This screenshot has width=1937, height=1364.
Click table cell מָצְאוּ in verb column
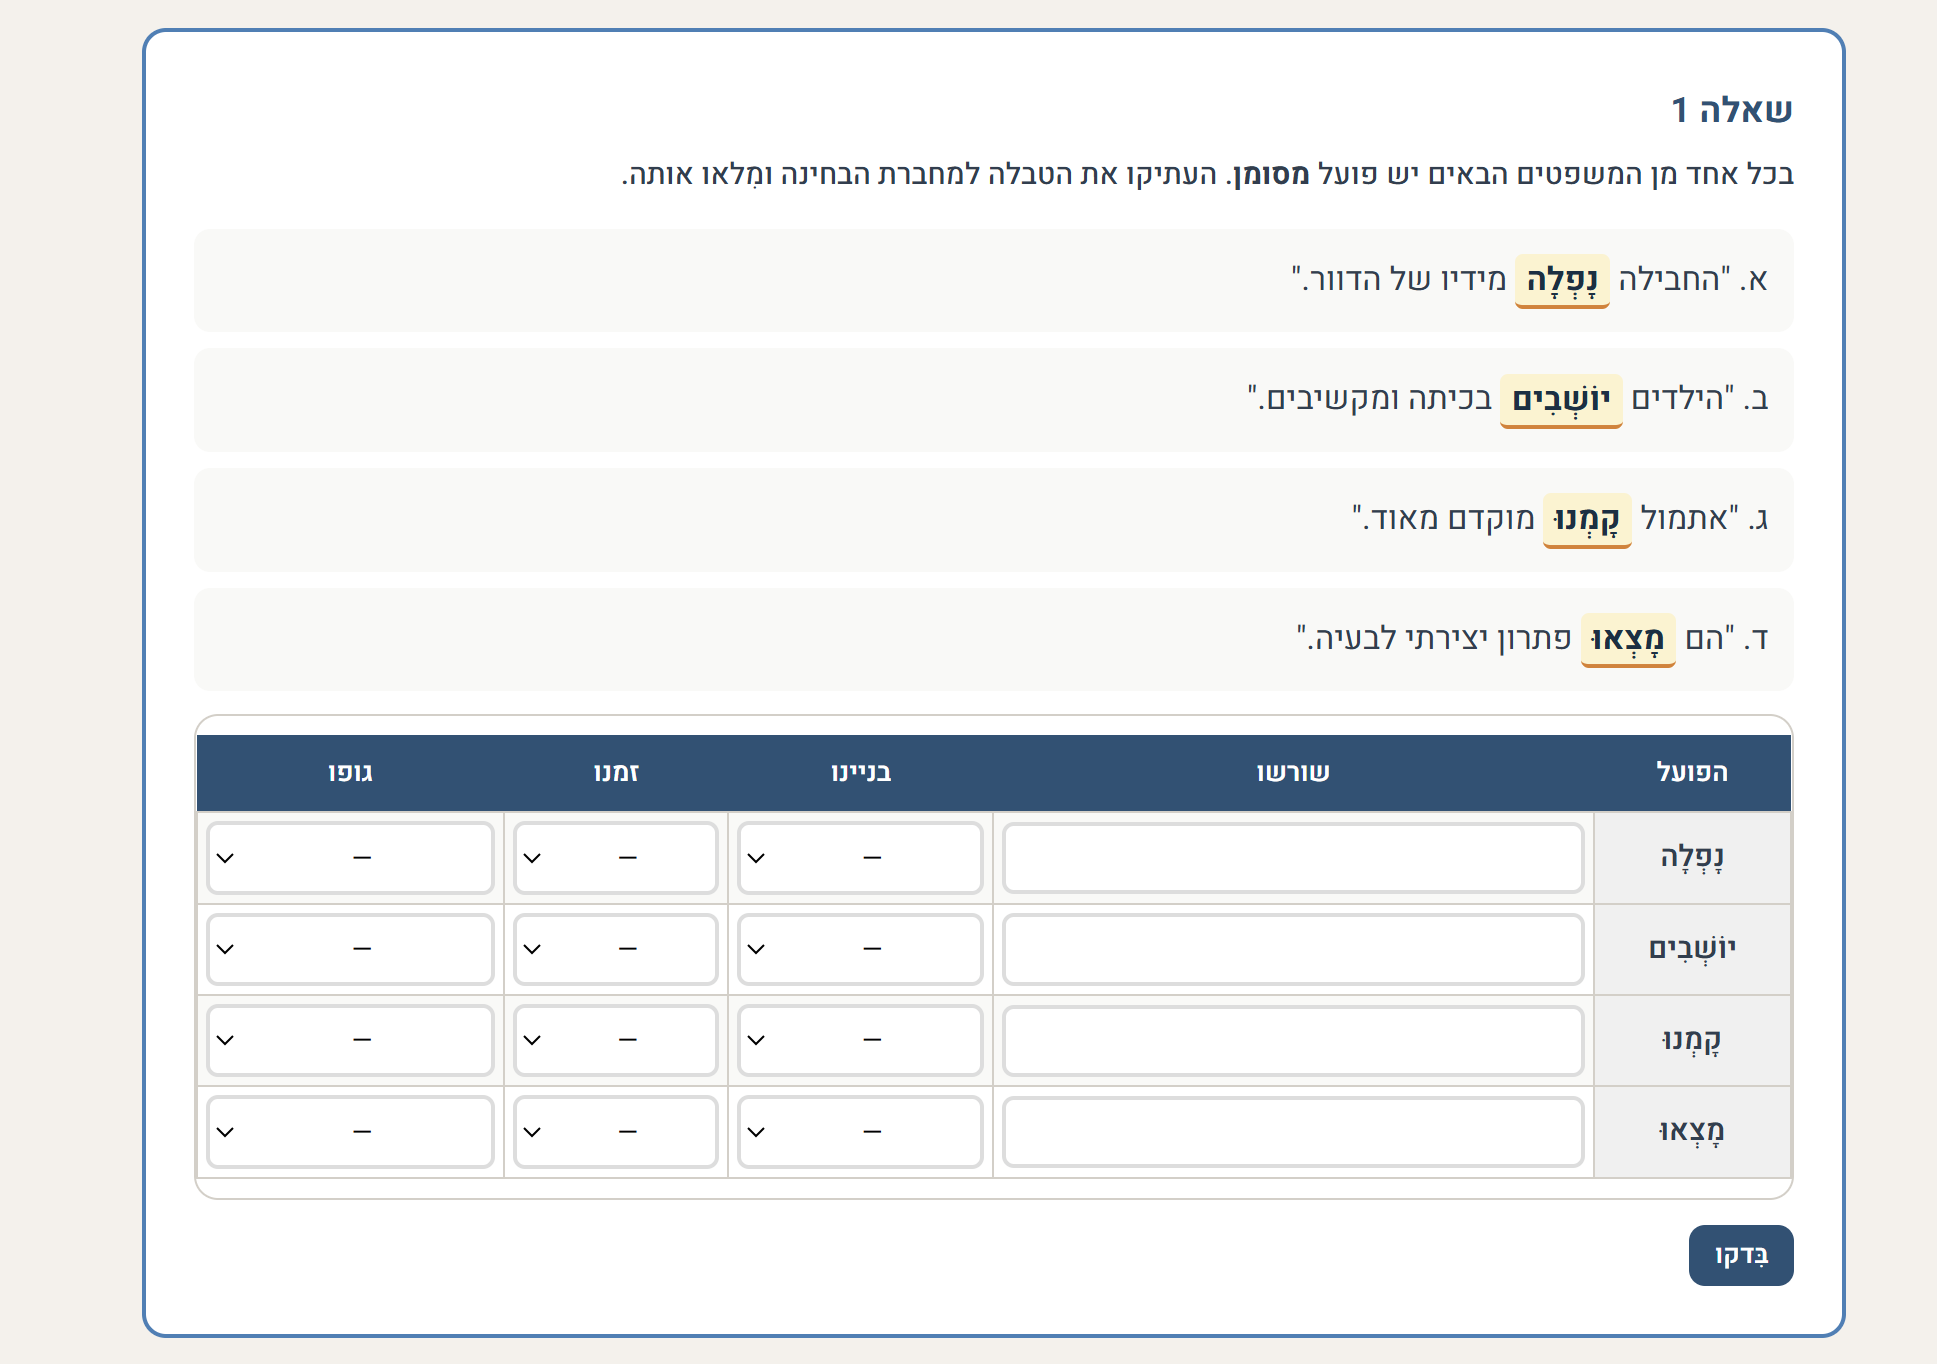click(x=1692, y=1132)
